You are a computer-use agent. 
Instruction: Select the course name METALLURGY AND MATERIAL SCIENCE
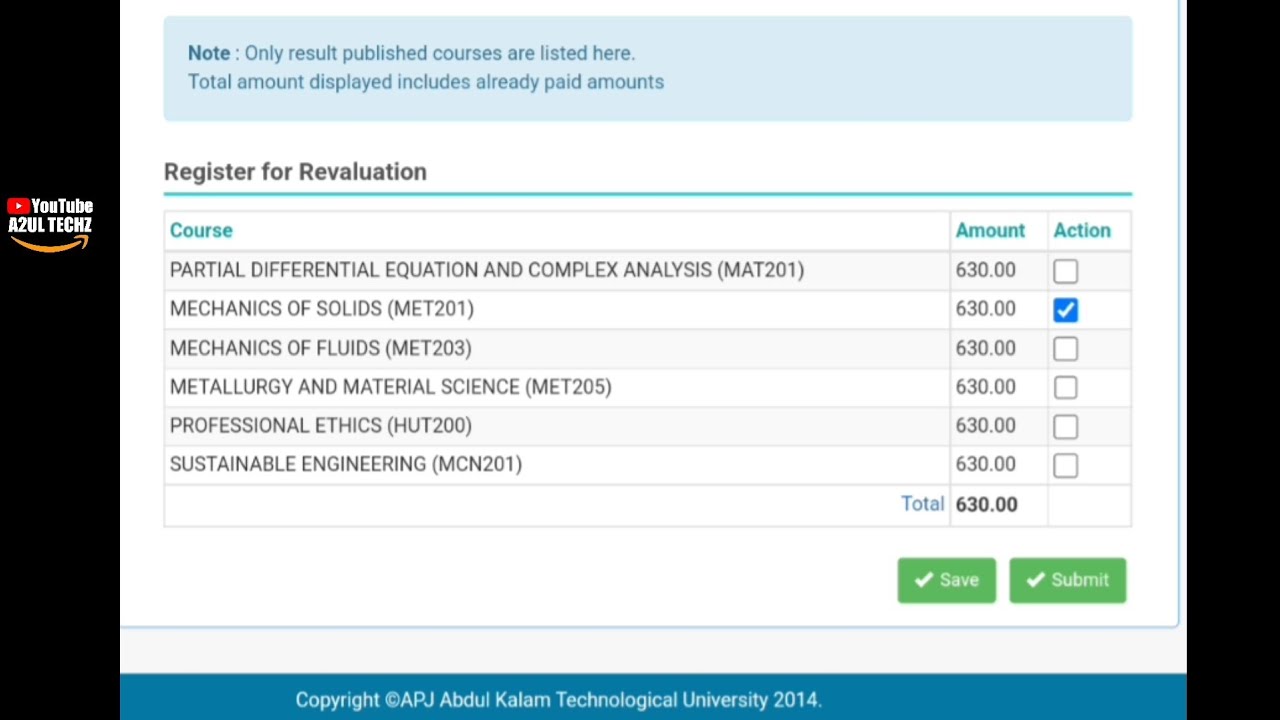(391, 387)
